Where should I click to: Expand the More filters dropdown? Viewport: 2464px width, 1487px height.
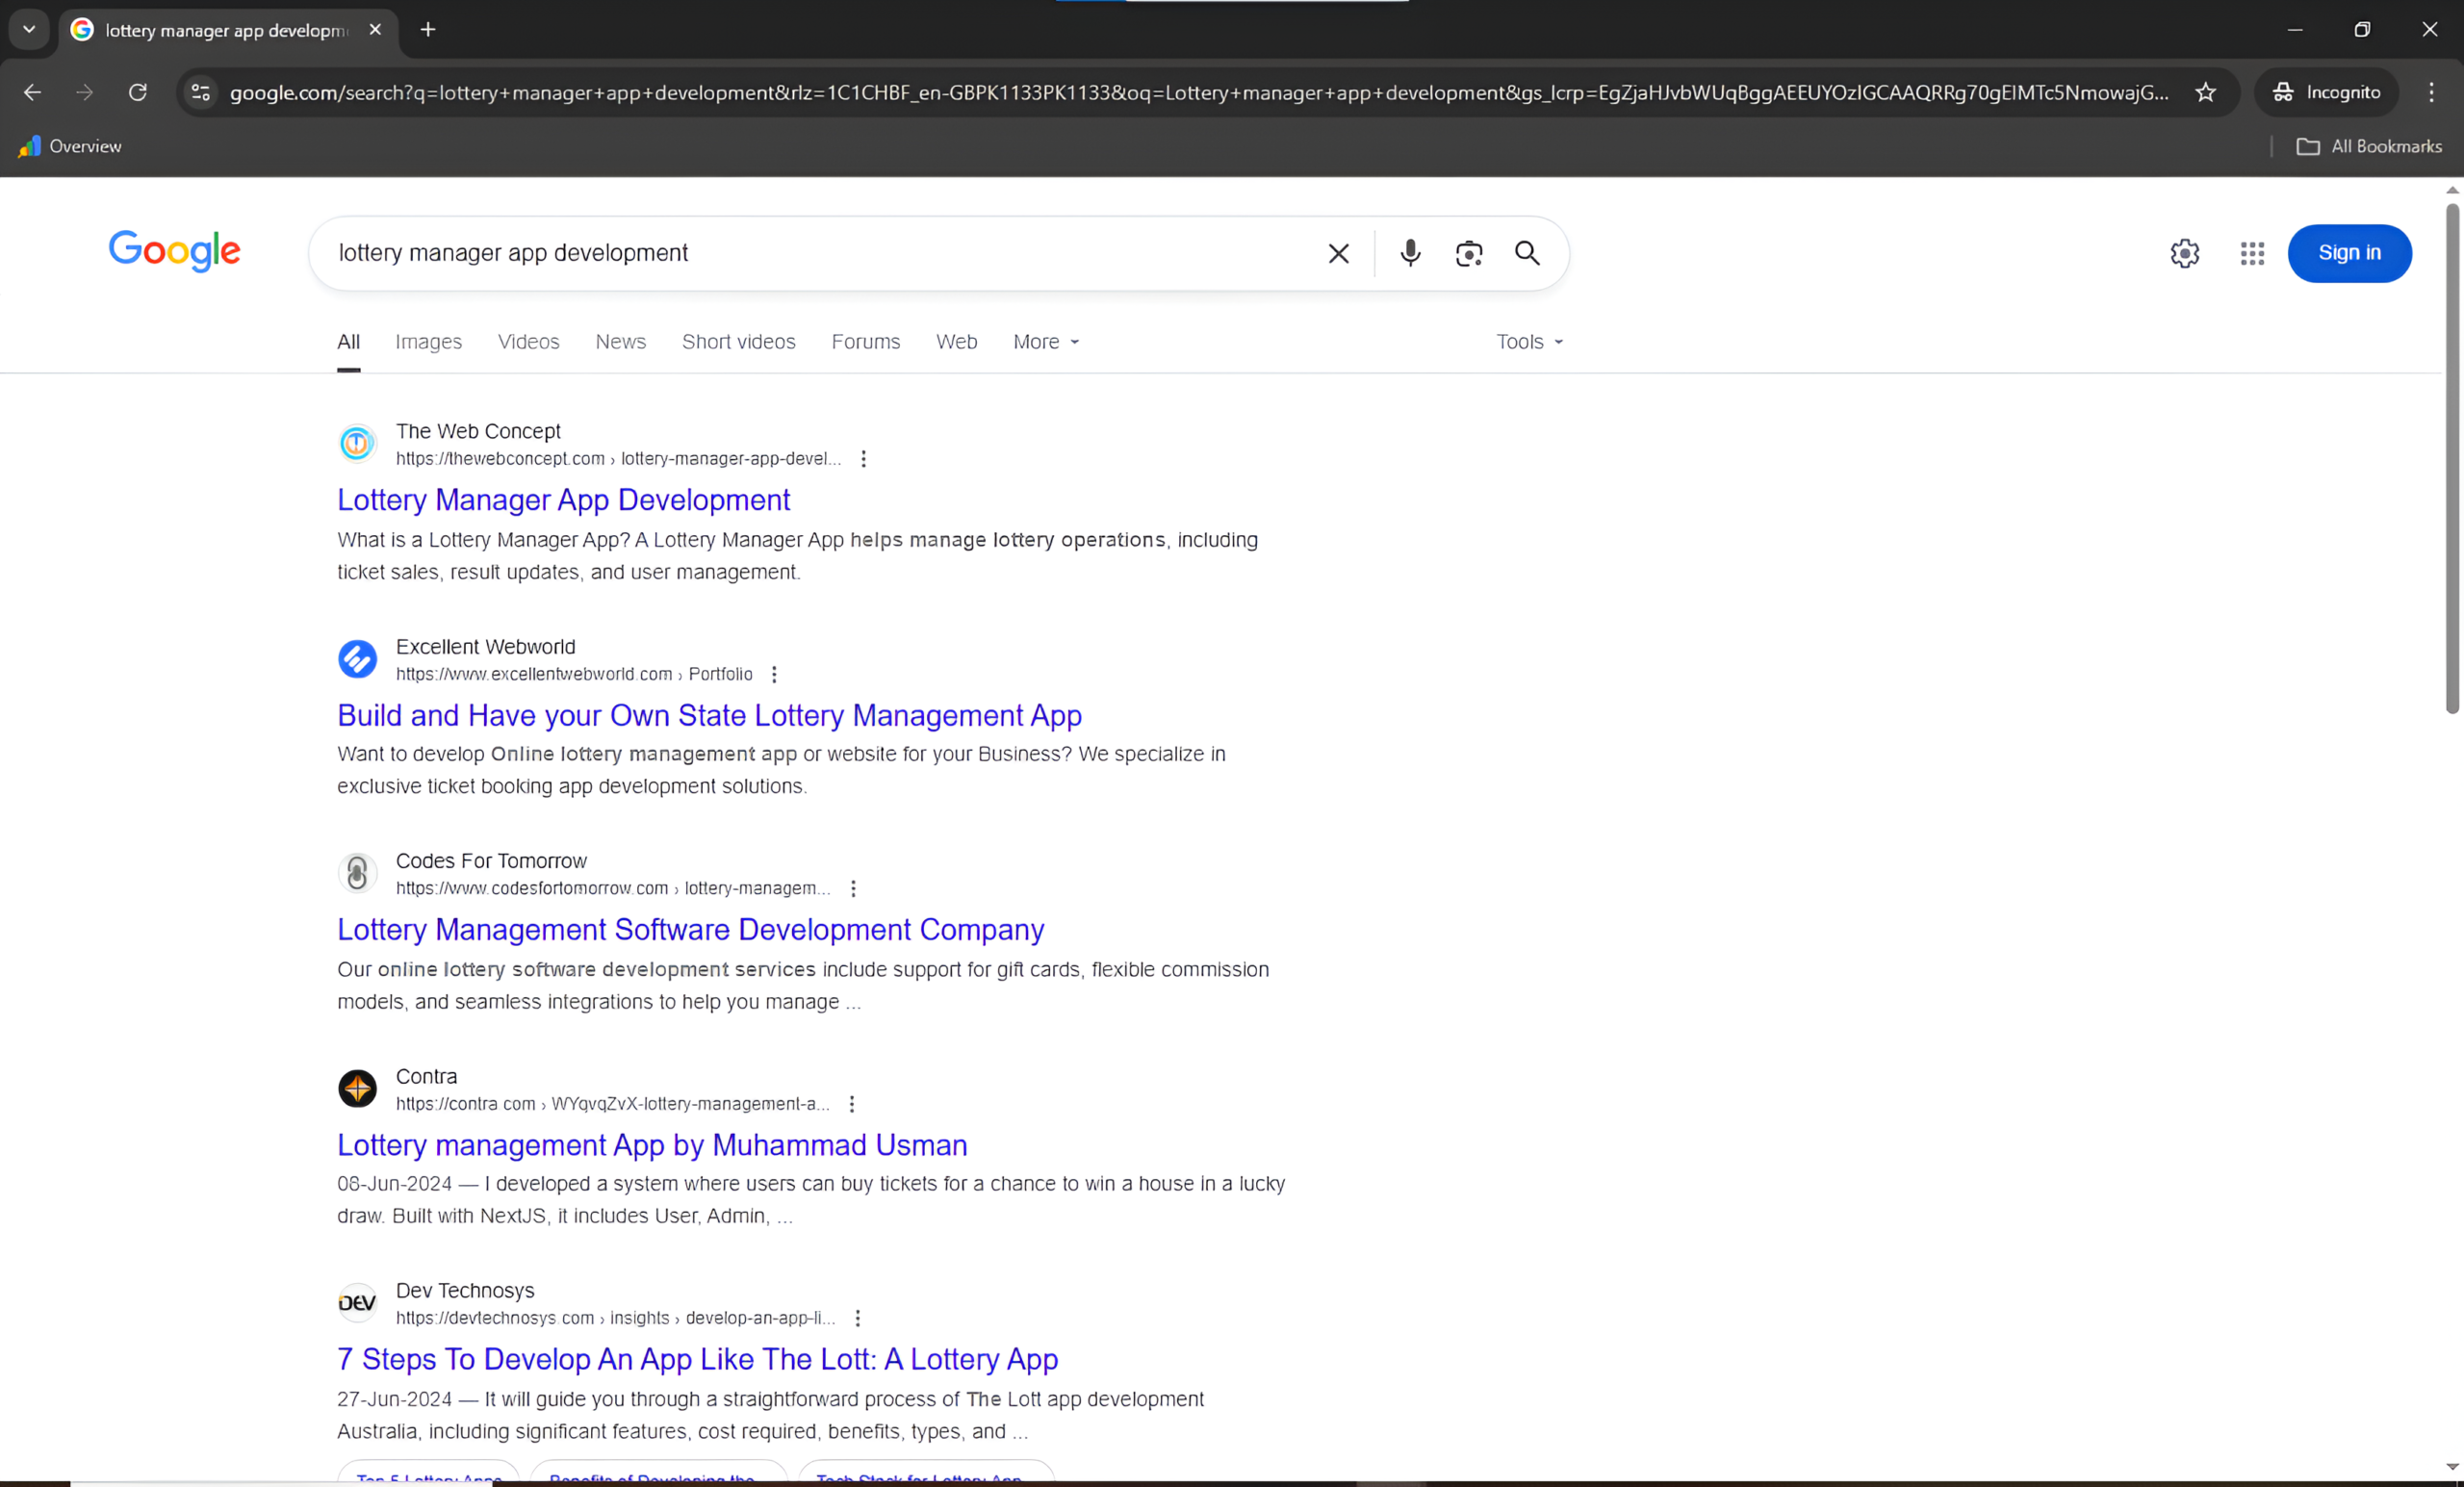point(1046,342)
